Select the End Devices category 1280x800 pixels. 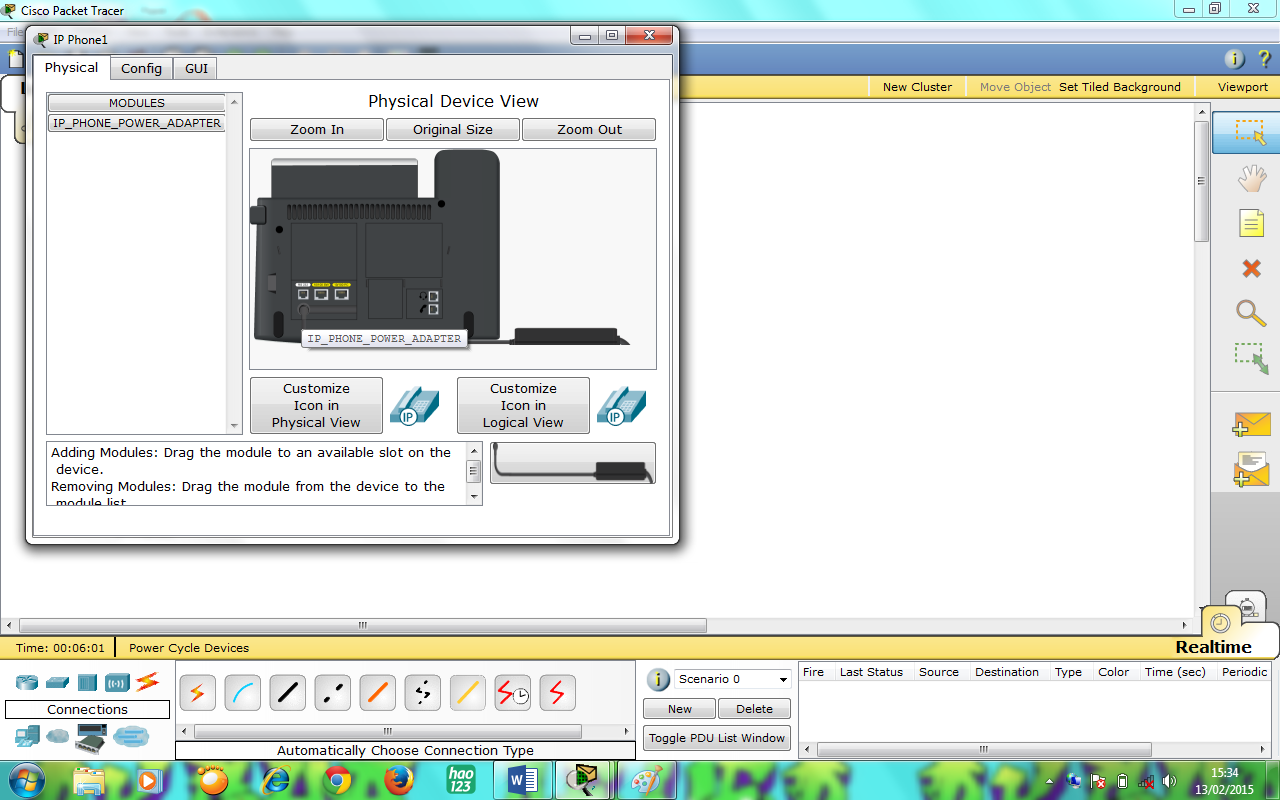coord(27,737)
